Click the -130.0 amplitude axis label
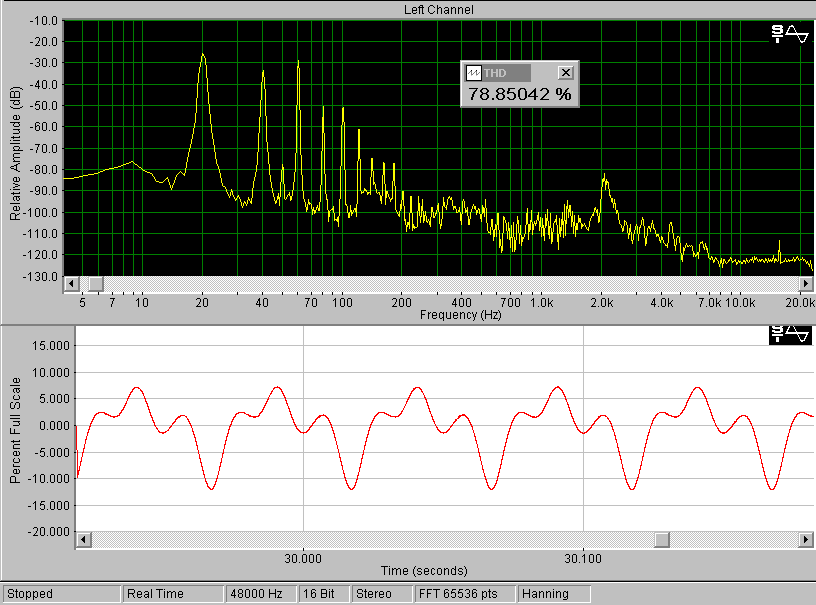The image size is (816, 605). pyautogui.click(x=40, y=276)
